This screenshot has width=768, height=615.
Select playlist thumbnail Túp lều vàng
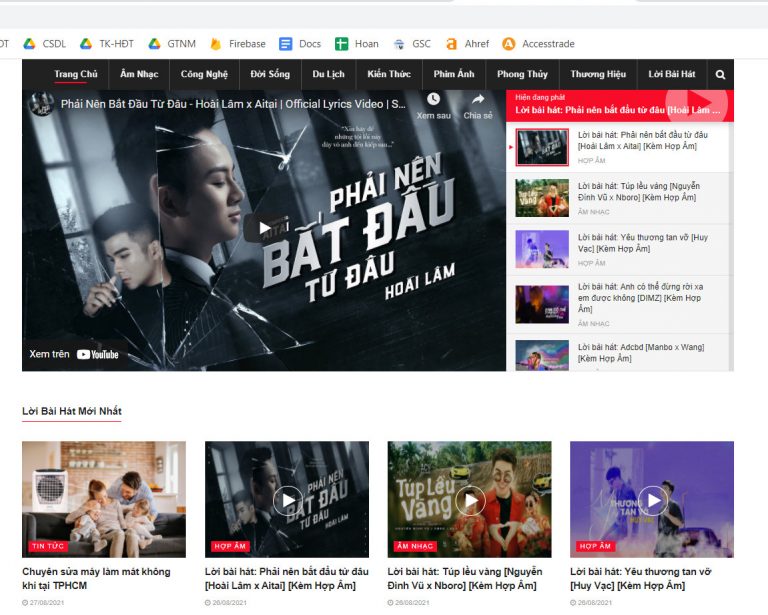point(542,198)
